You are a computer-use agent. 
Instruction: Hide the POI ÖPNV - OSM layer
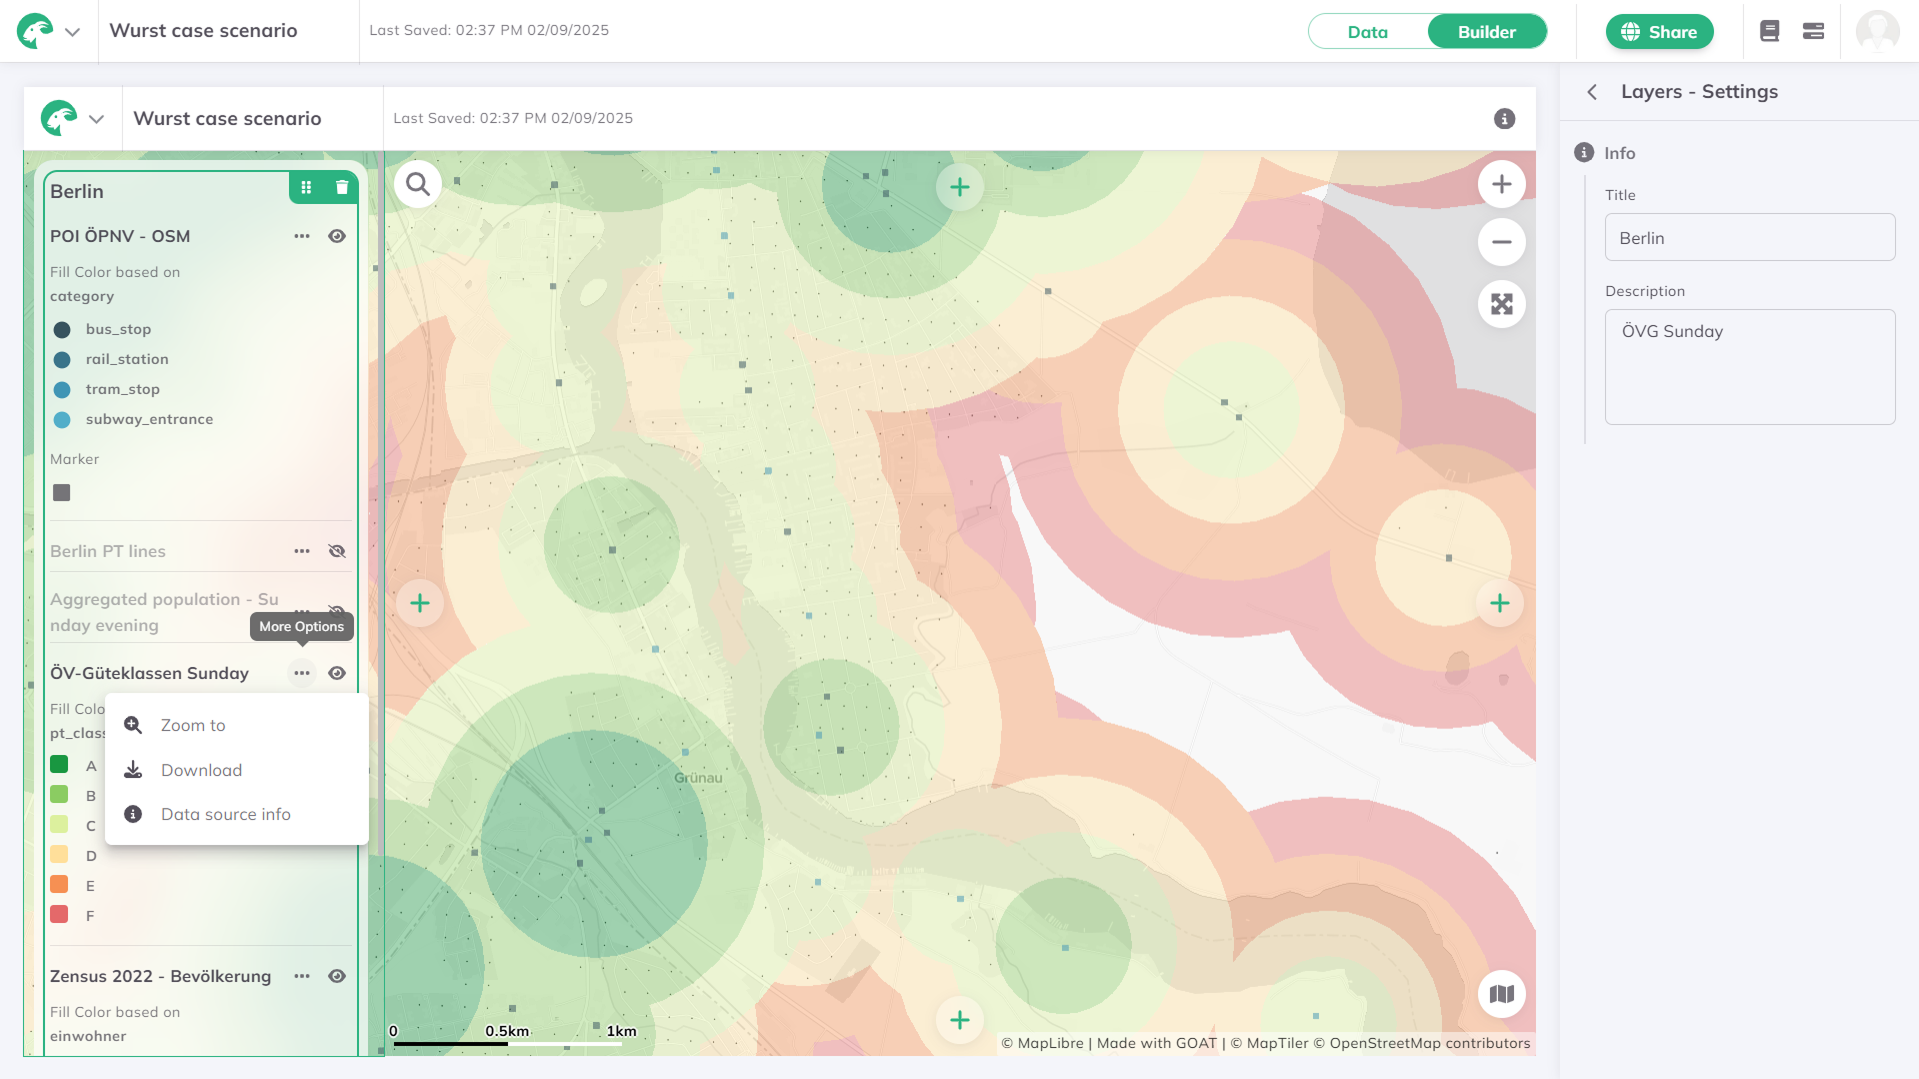pos(337,237)
